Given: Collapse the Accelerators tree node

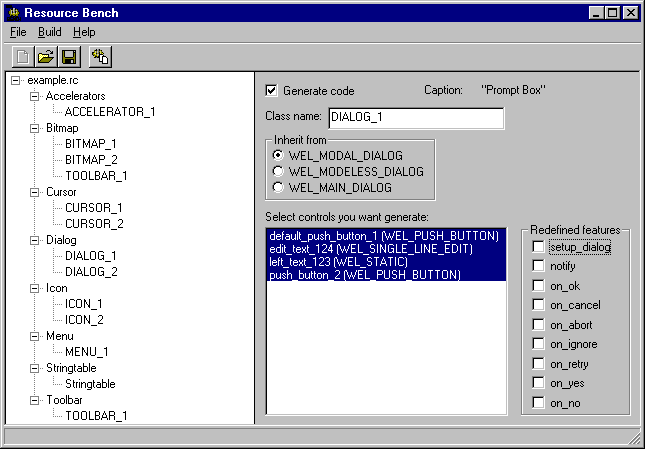Looking at the screenshot, I should pyautogui.click(x=37, y=96).
